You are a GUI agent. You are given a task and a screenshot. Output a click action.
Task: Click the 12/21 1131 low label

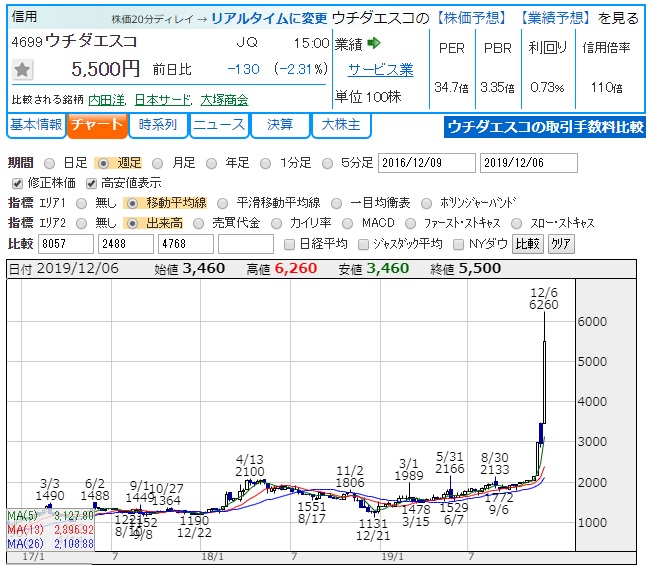373,529
